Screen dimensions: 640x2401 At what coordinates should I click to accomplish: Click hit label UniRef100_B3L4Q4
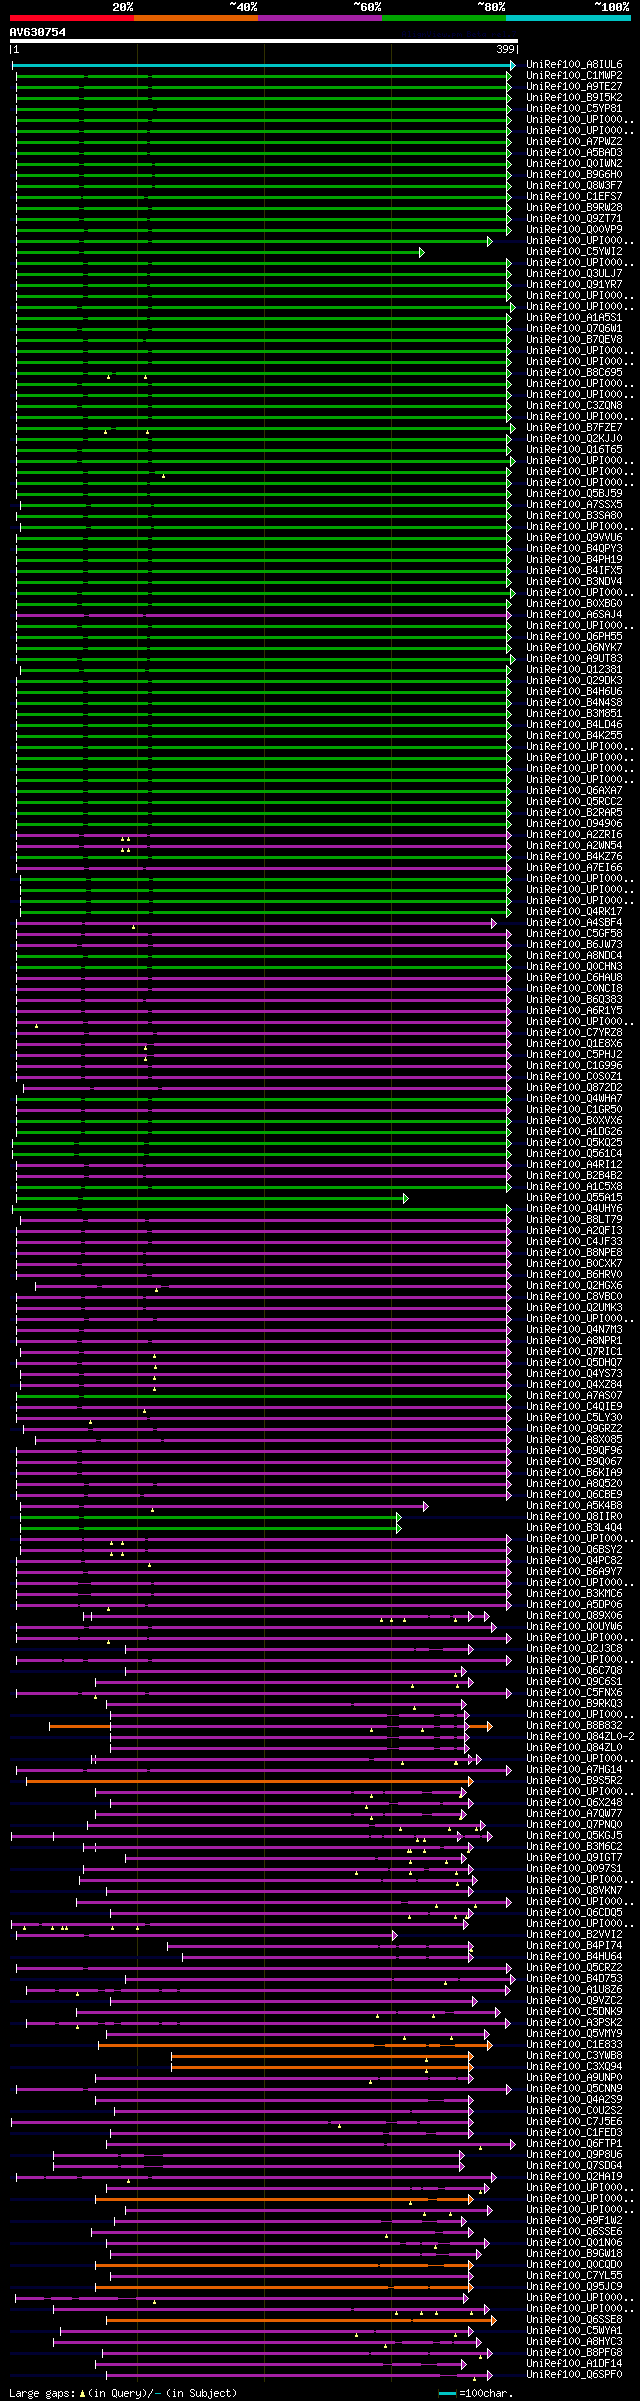point(574,1527)
